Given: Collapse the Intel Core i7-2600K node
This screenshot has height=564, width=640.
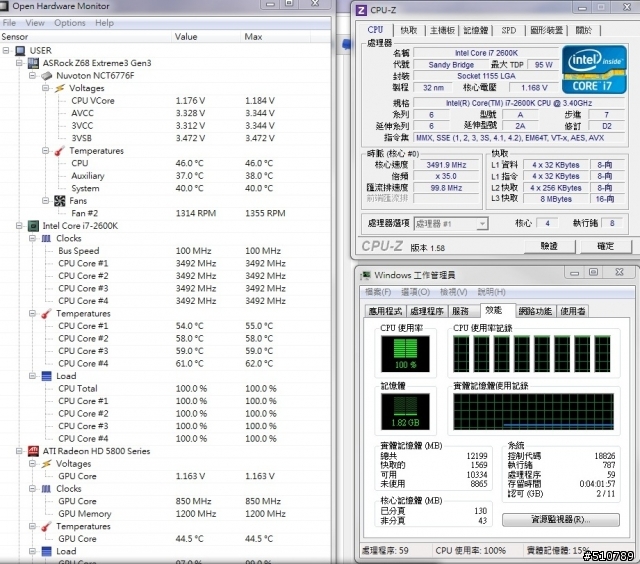Looking at the screenshot, I should (19, 226).
